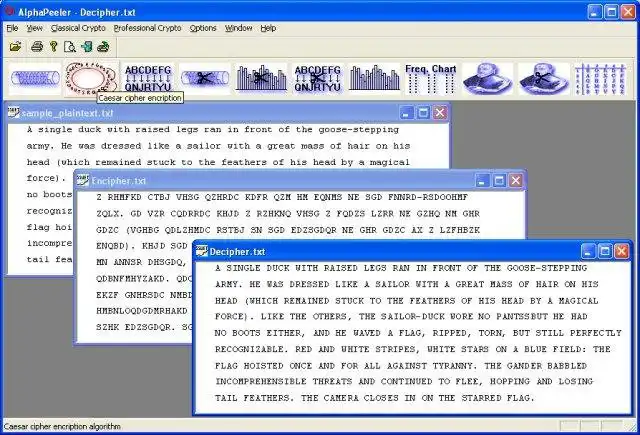Select the letter column grid tool

point(600,78)
